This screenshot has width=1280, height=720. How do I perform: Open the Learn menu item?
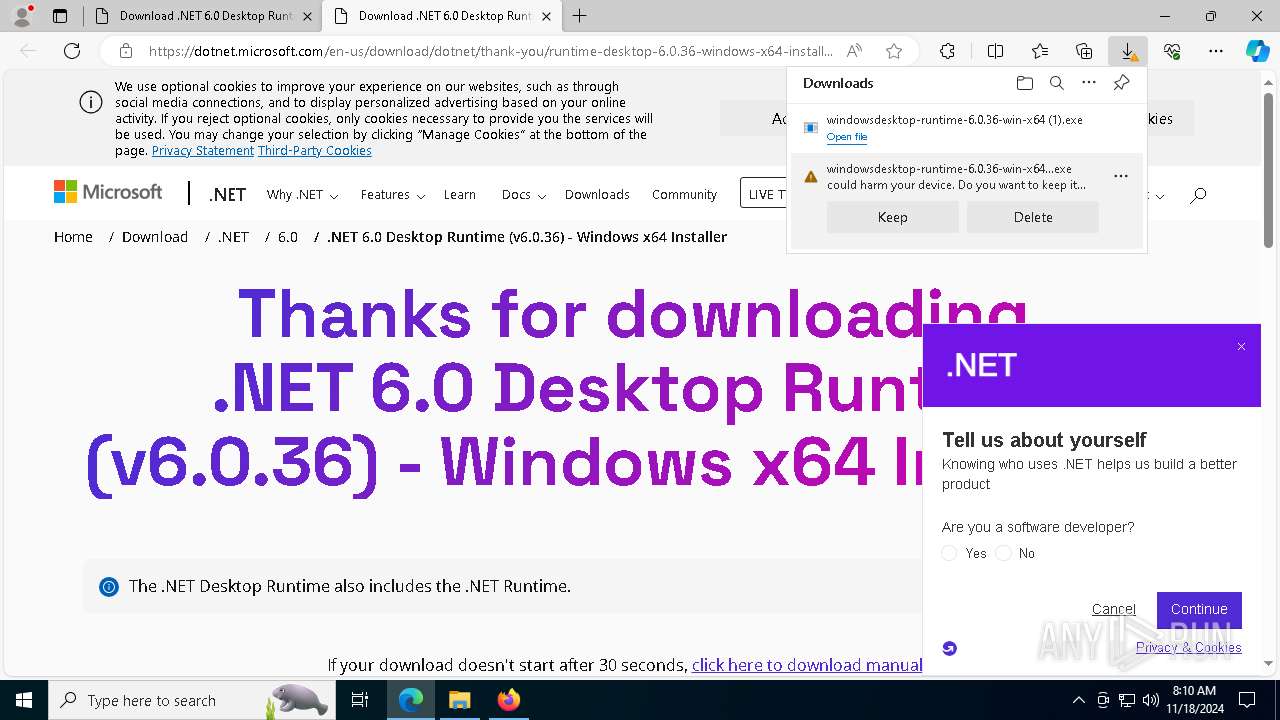click(x=460, y=195)
